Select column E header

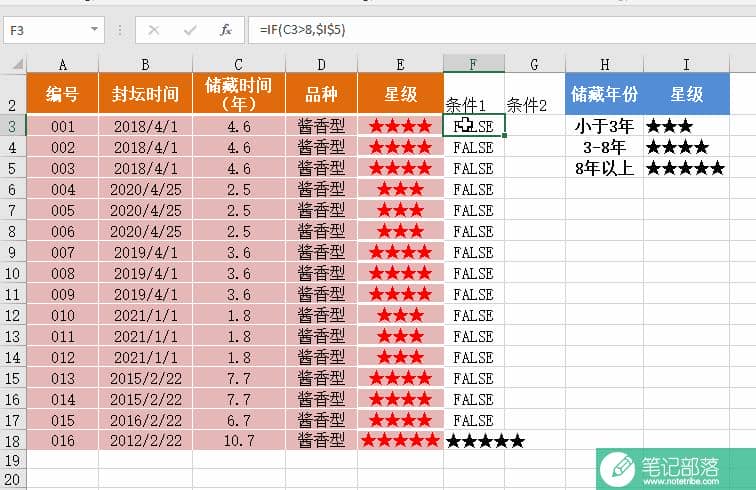(400, 64)
